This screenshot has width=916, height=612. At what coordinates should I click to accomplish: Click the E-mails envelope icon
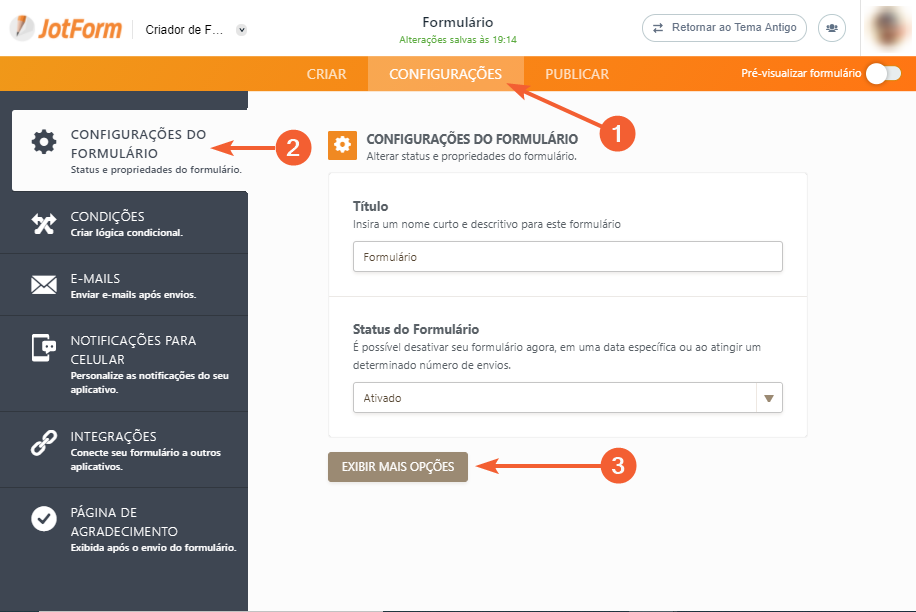coord(44,285)
